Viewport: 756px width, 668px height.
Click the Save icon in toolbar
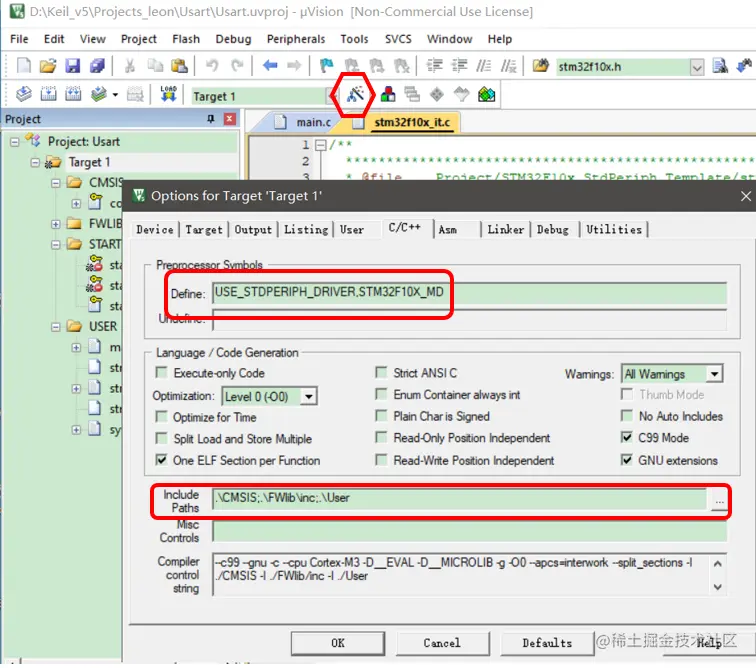[x=72, y=65]
